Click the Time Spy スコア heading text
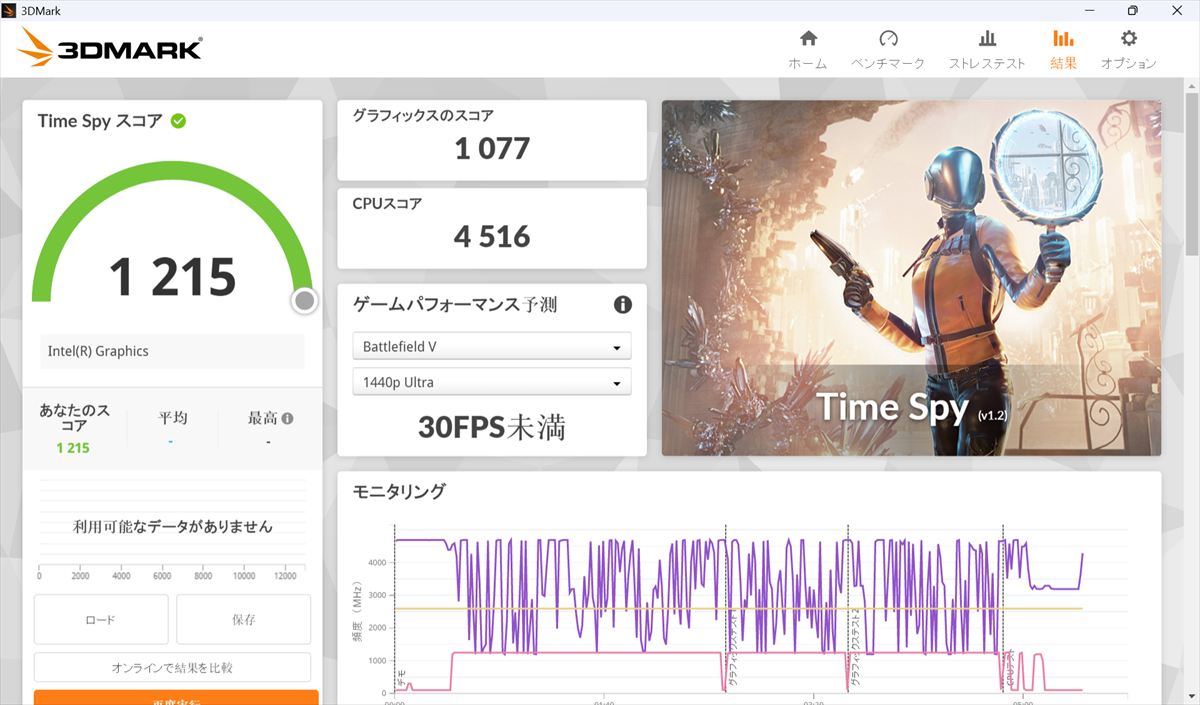This screenshot has height=705, width=1200. pyautogui.click(x=100, y=121)
